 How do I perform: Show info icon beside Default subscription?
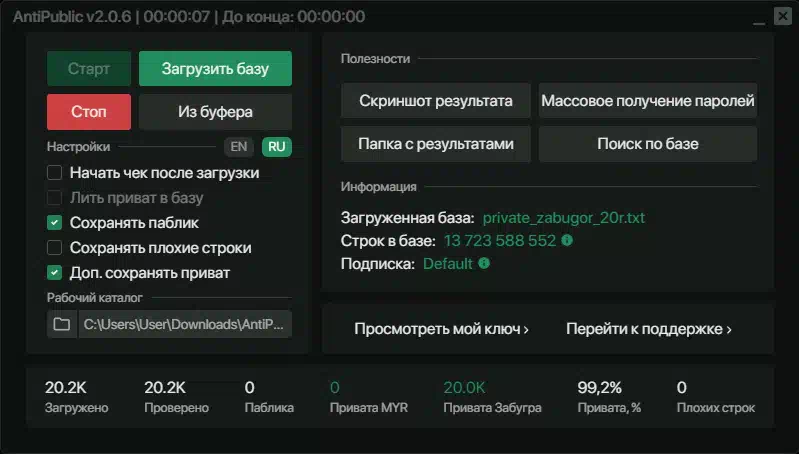click(x=484, y=263)
